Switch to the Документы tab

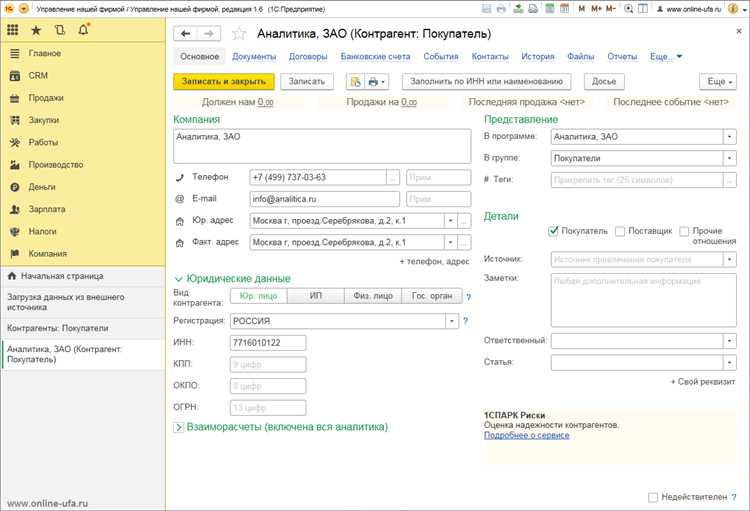click(254, 56)
